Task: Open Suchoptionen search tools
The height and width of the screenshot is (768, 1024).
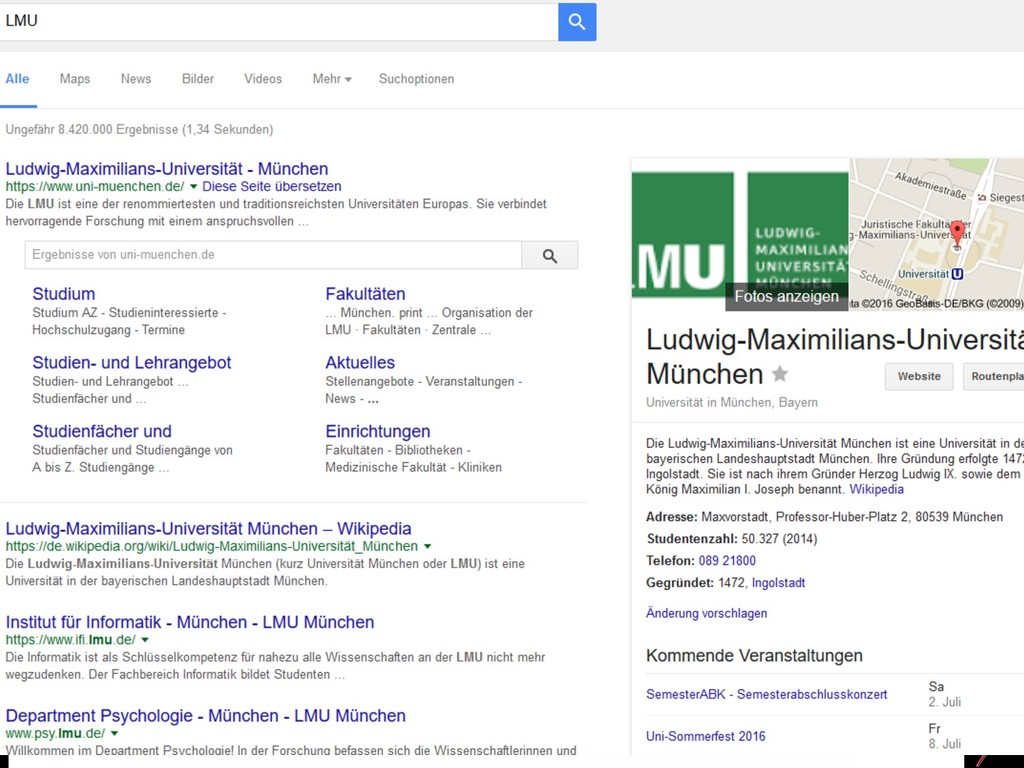Action: 417,79
